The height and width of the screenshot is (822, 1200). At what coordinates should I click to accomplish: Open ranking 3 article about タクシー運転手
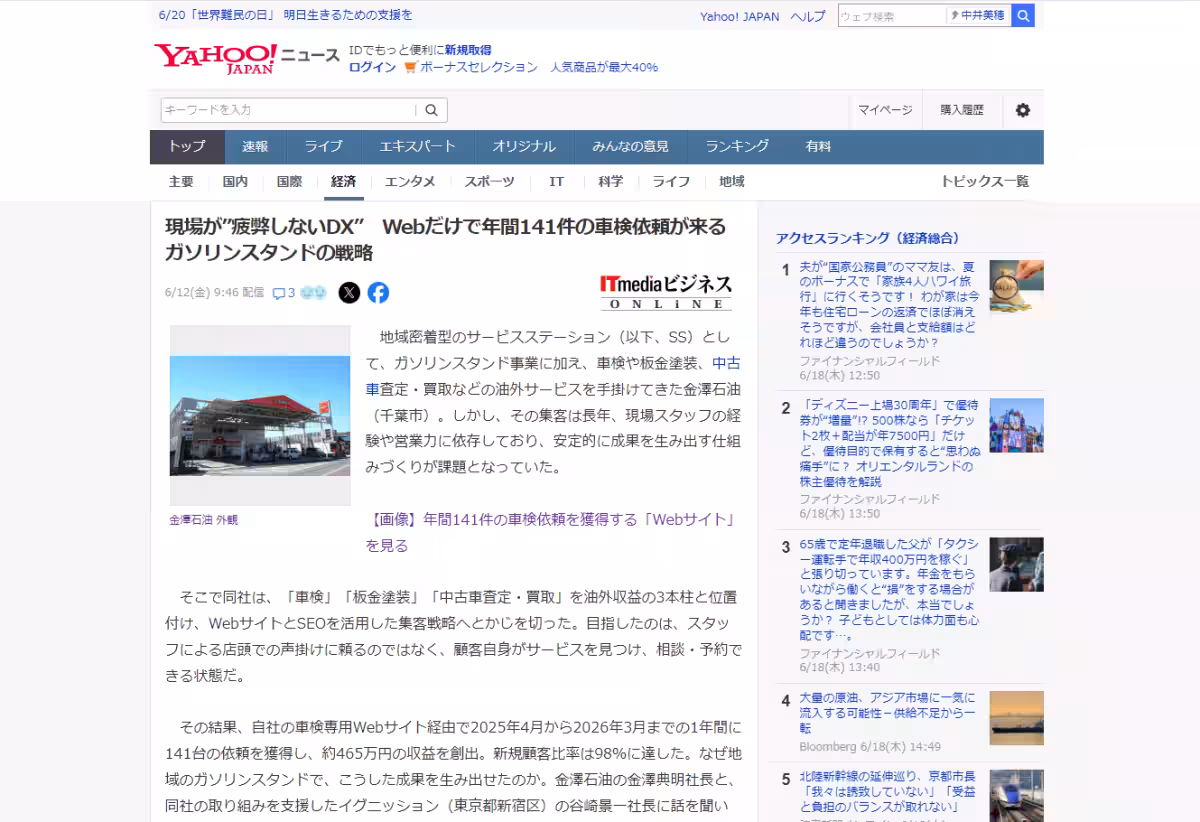(888, 589)
